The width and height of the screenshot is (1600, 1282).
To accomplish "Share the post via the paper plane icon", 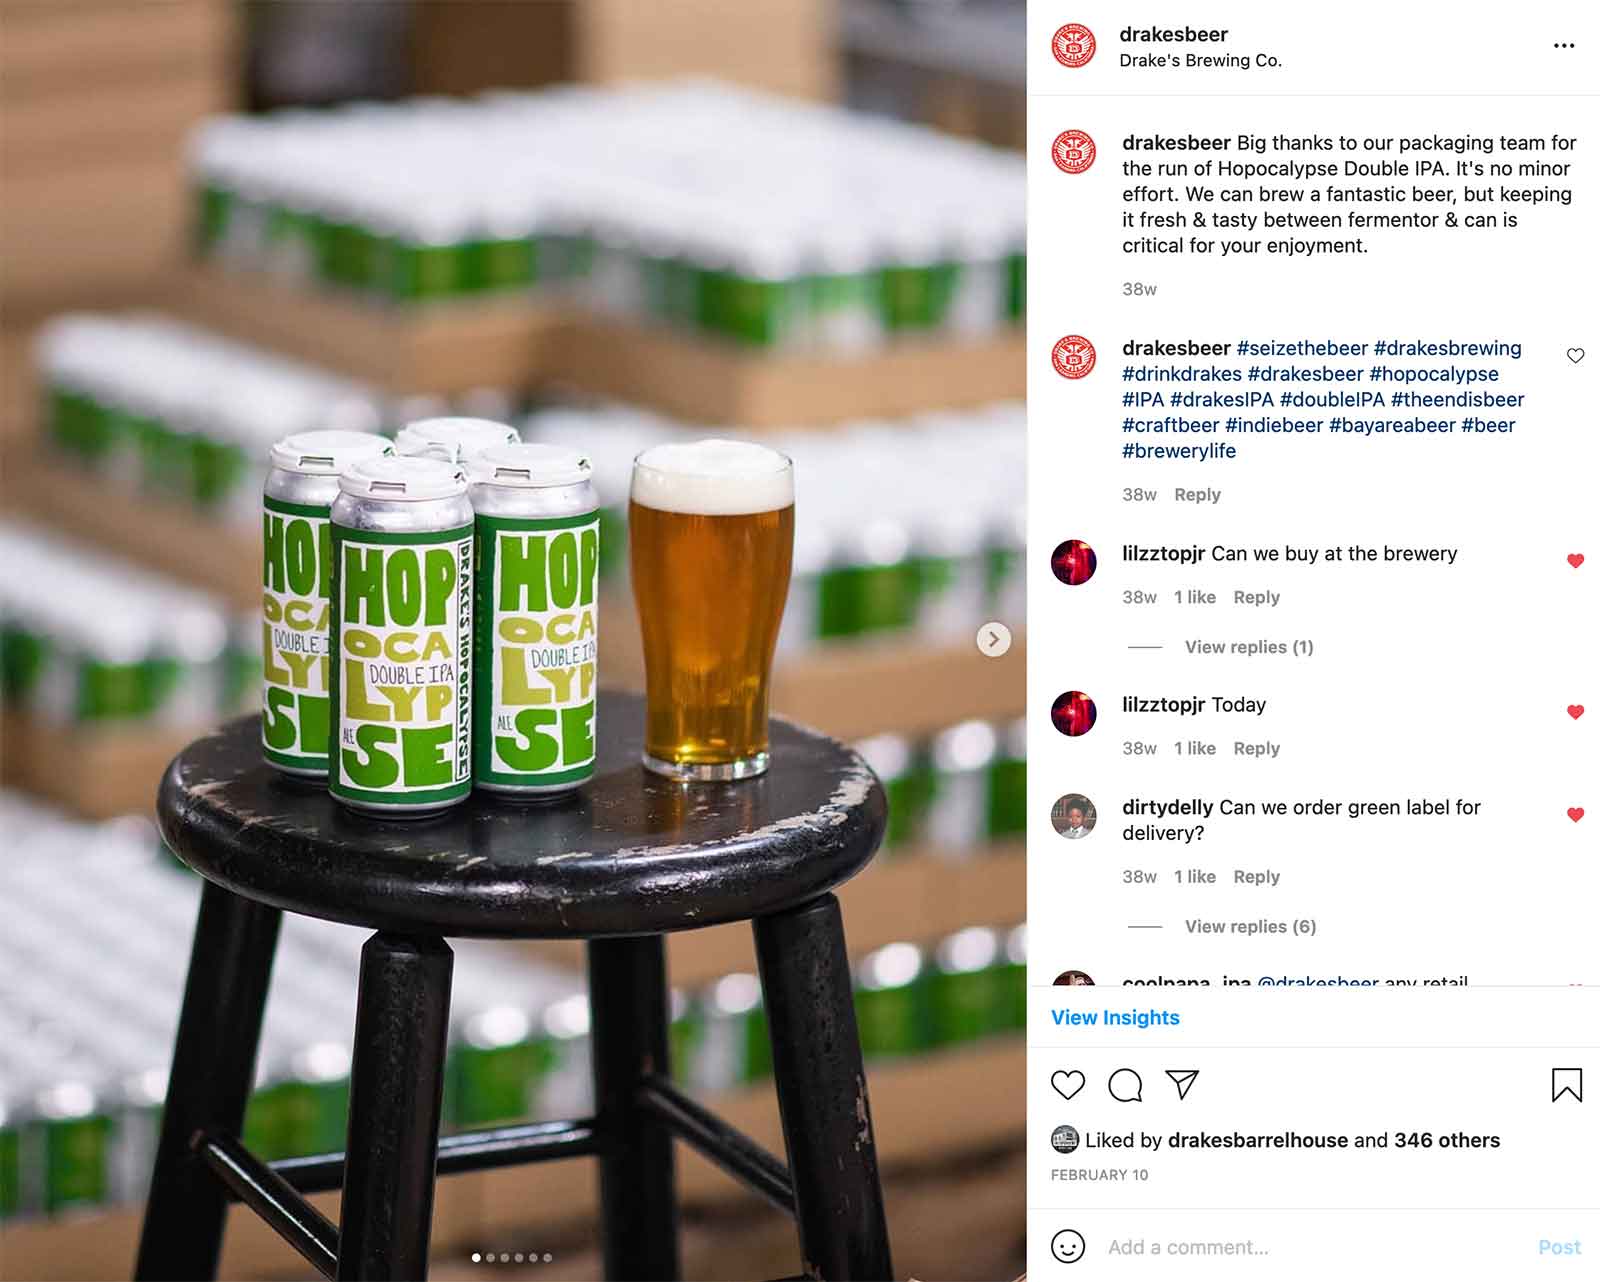I will pos(1182,1085).
